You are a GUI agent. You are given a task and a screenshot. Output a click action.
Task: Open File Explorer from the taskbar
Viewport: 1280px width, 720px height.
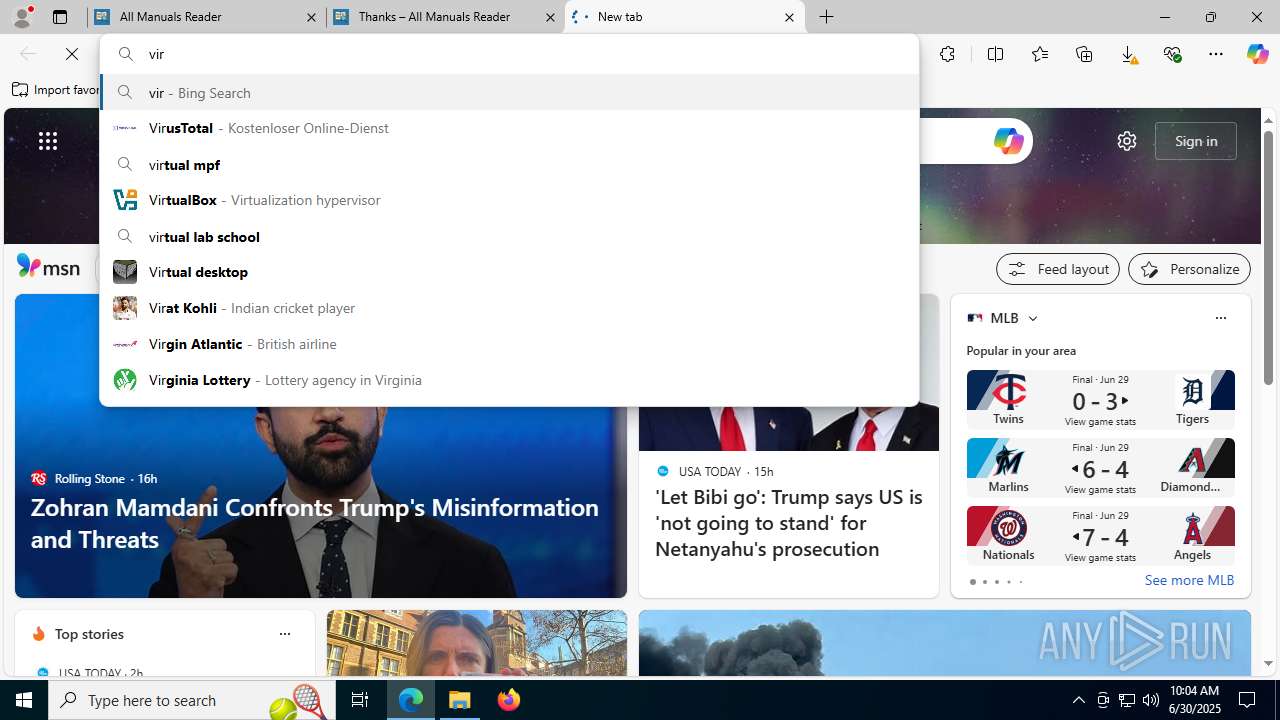pyautogui.click(x=460, y=700)
